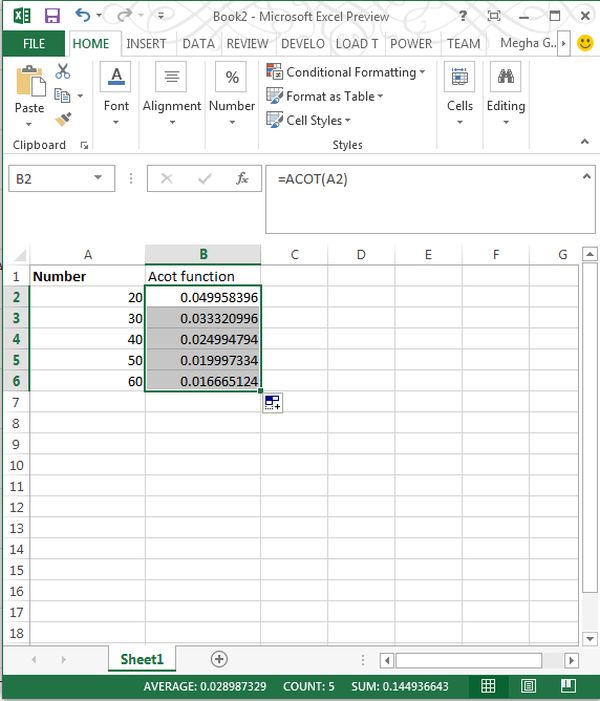The image size is (600, 701).
Task: Click the Enter checkmark in formula bar
Action: tap(204, 179)
